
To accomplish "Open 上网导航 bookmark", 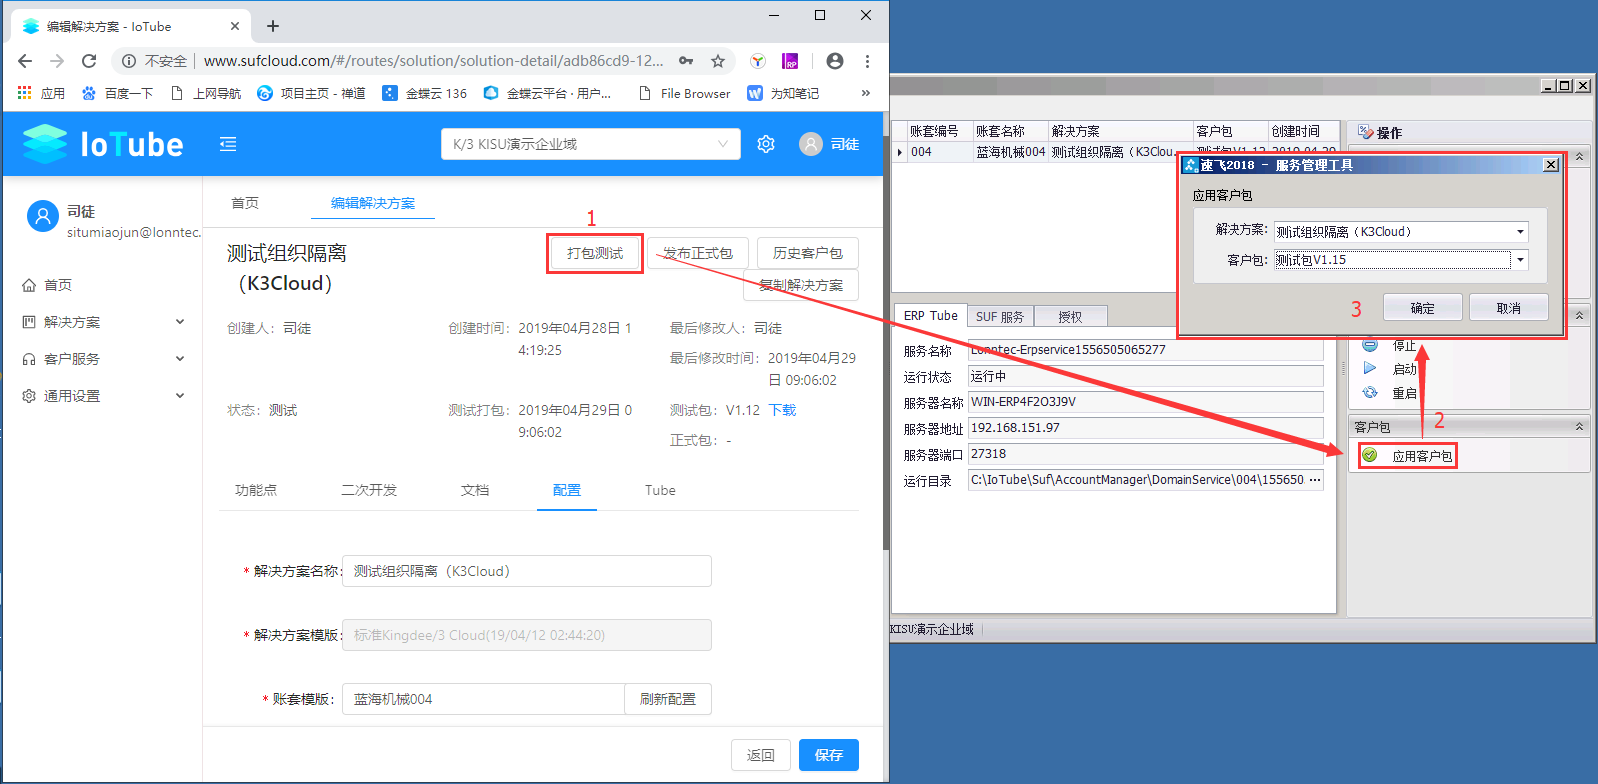I will pos(206,93).
